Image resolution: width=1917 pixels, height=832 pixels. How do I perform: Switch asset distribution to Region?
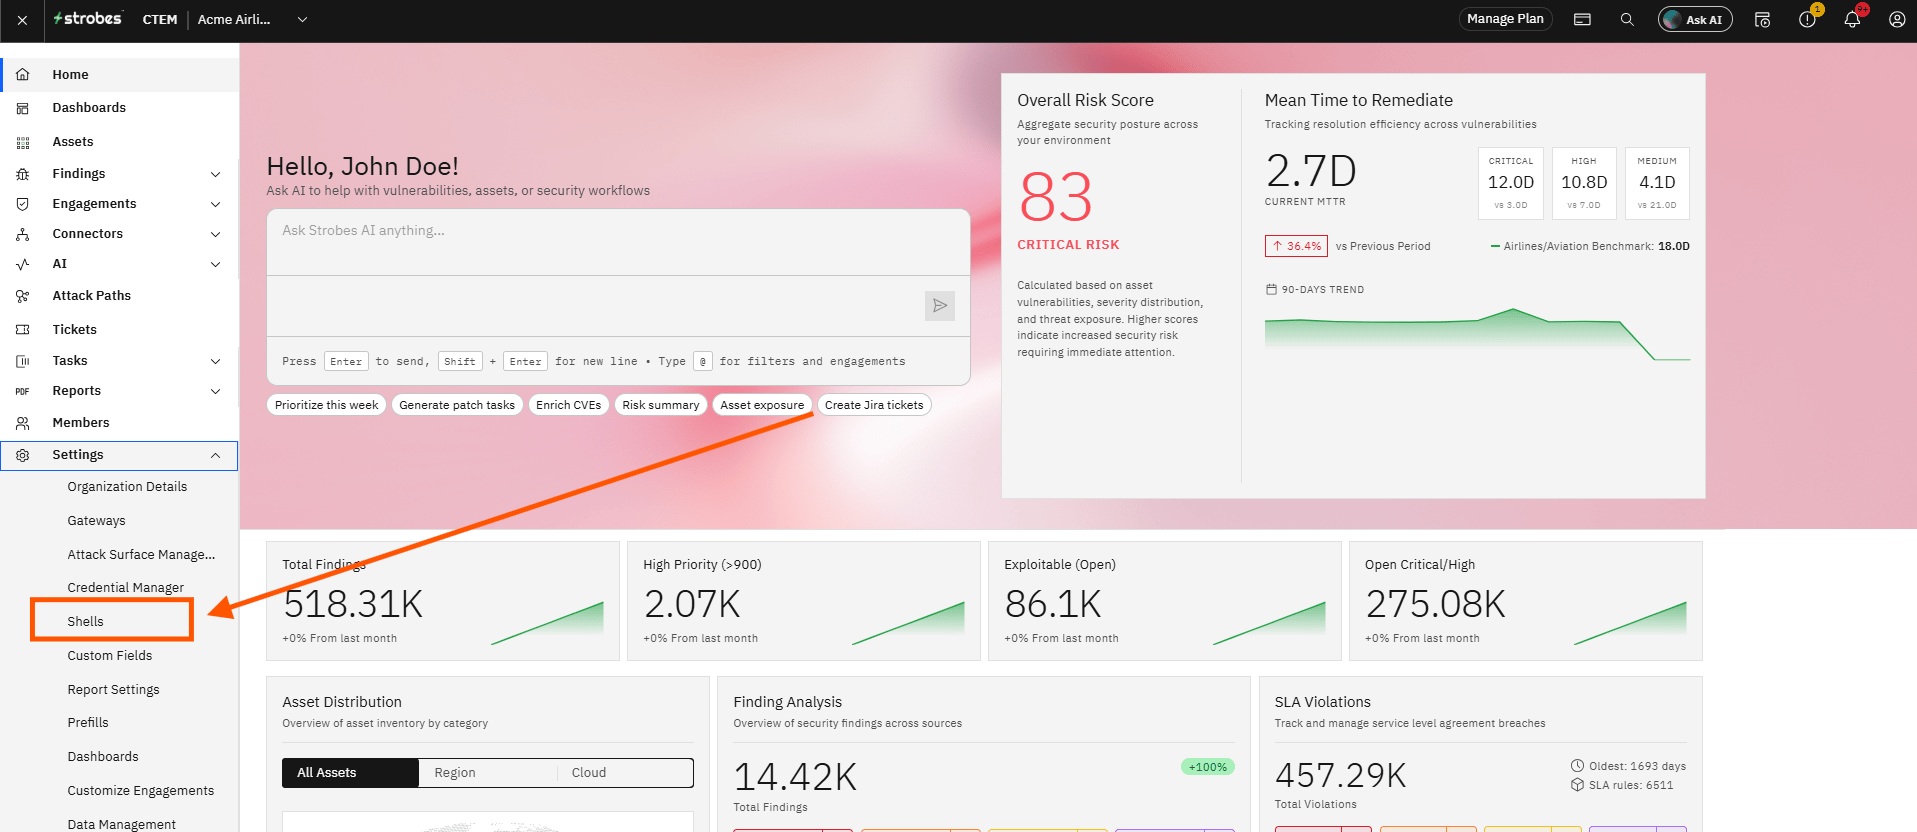487,773
